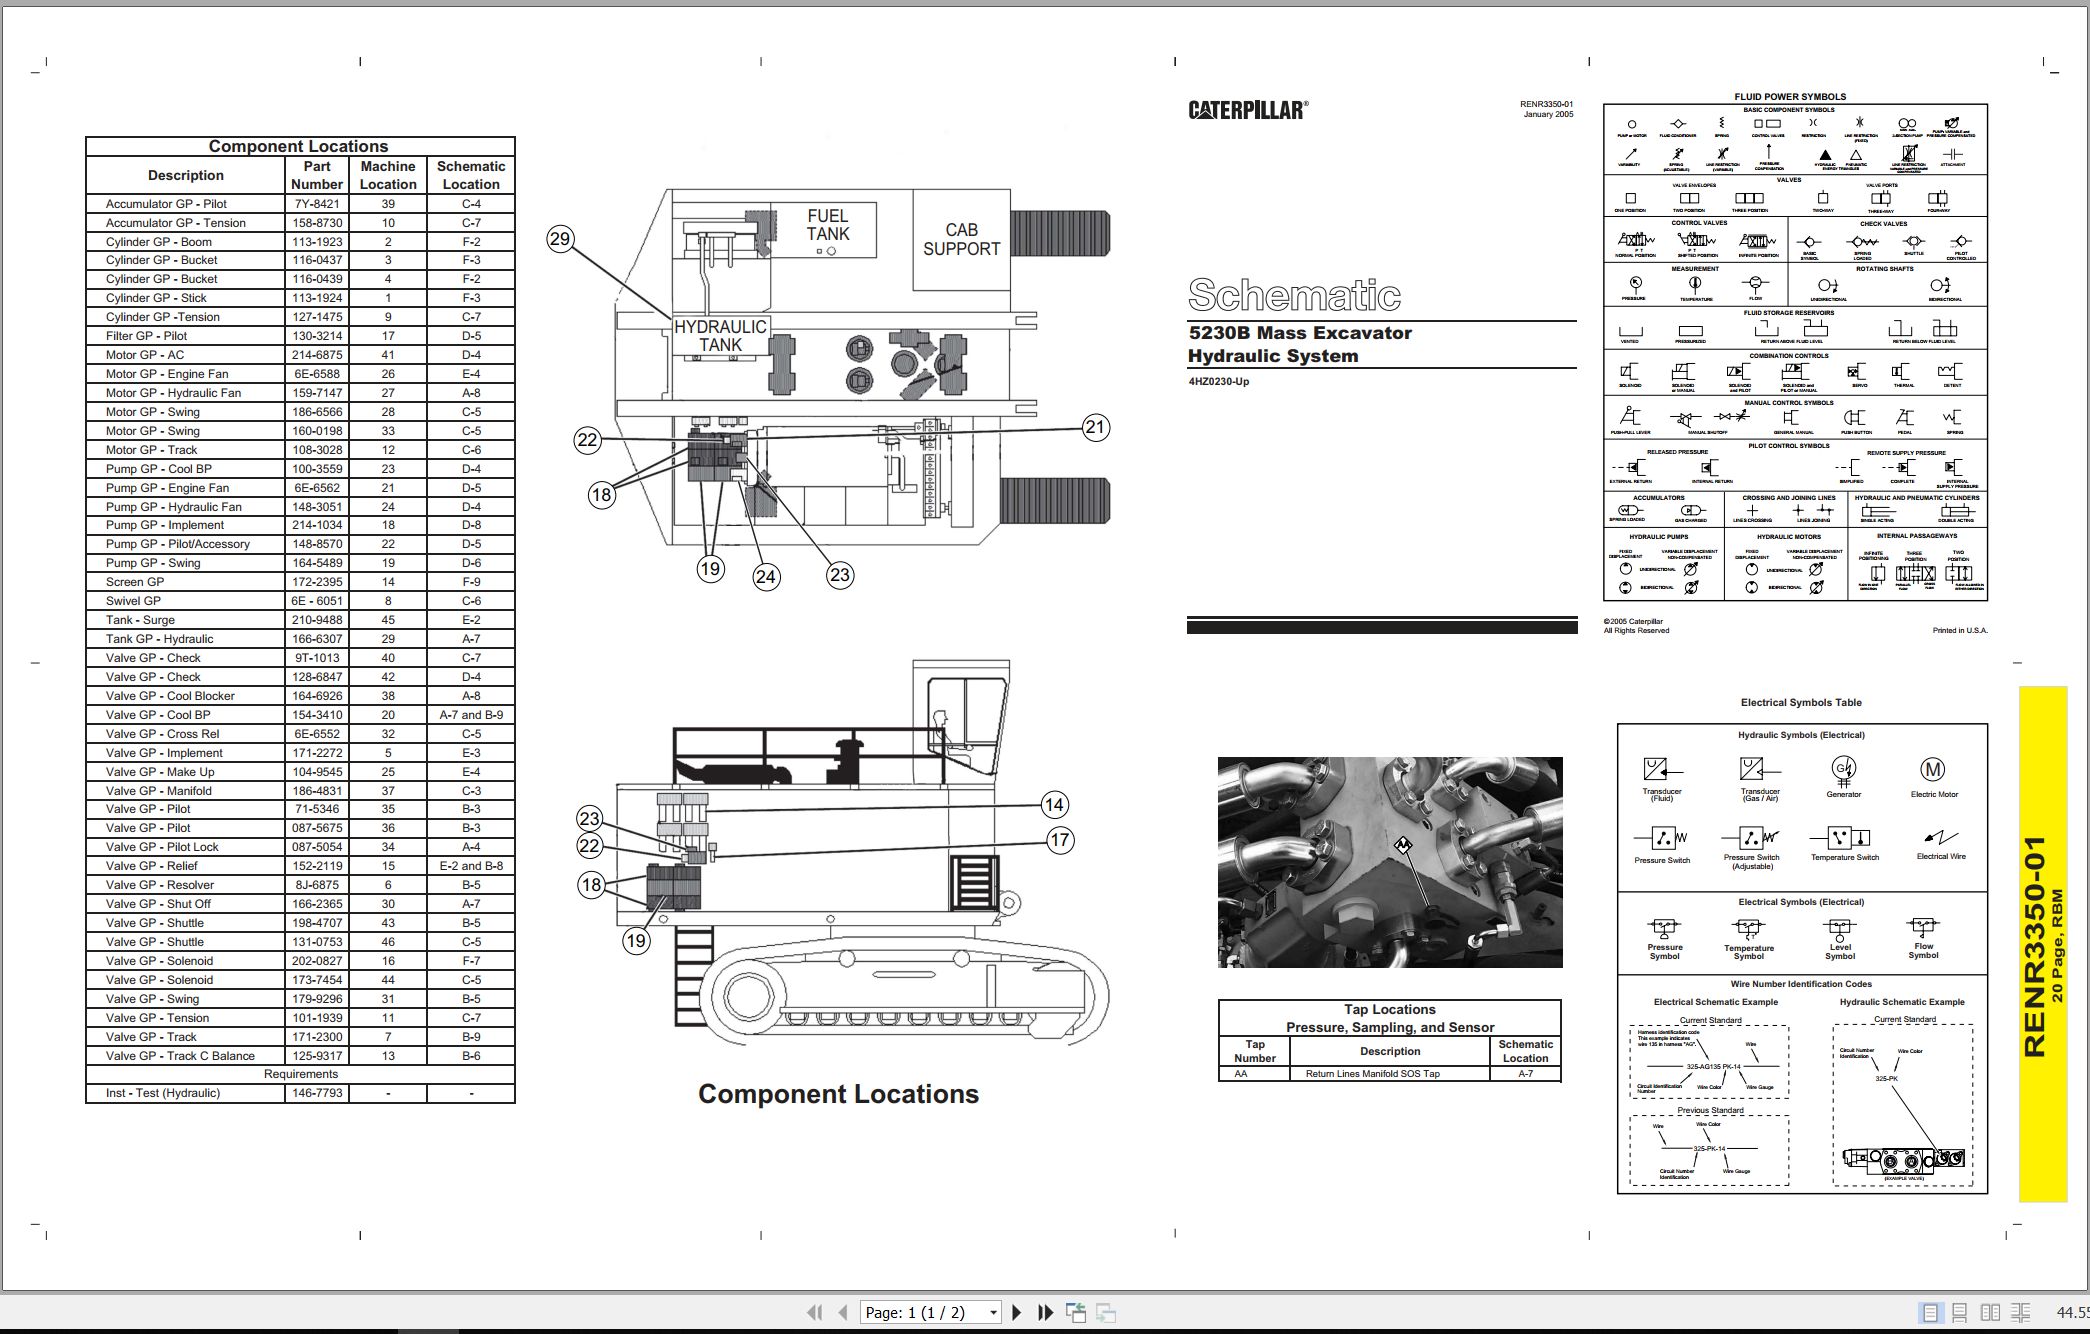Click 'Valve GP - Cross Rel' row

[x=300, y=733]
